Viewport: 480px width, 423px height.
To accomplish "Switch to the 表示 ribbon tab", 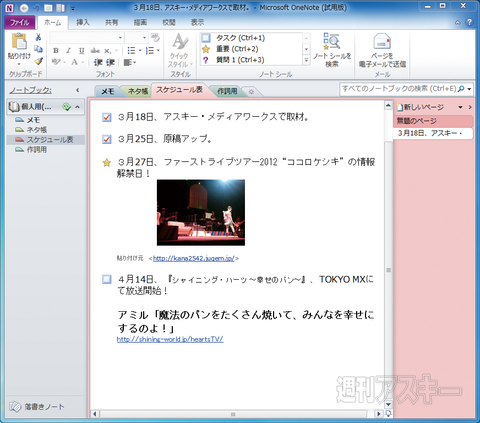I will pos(197,22).
